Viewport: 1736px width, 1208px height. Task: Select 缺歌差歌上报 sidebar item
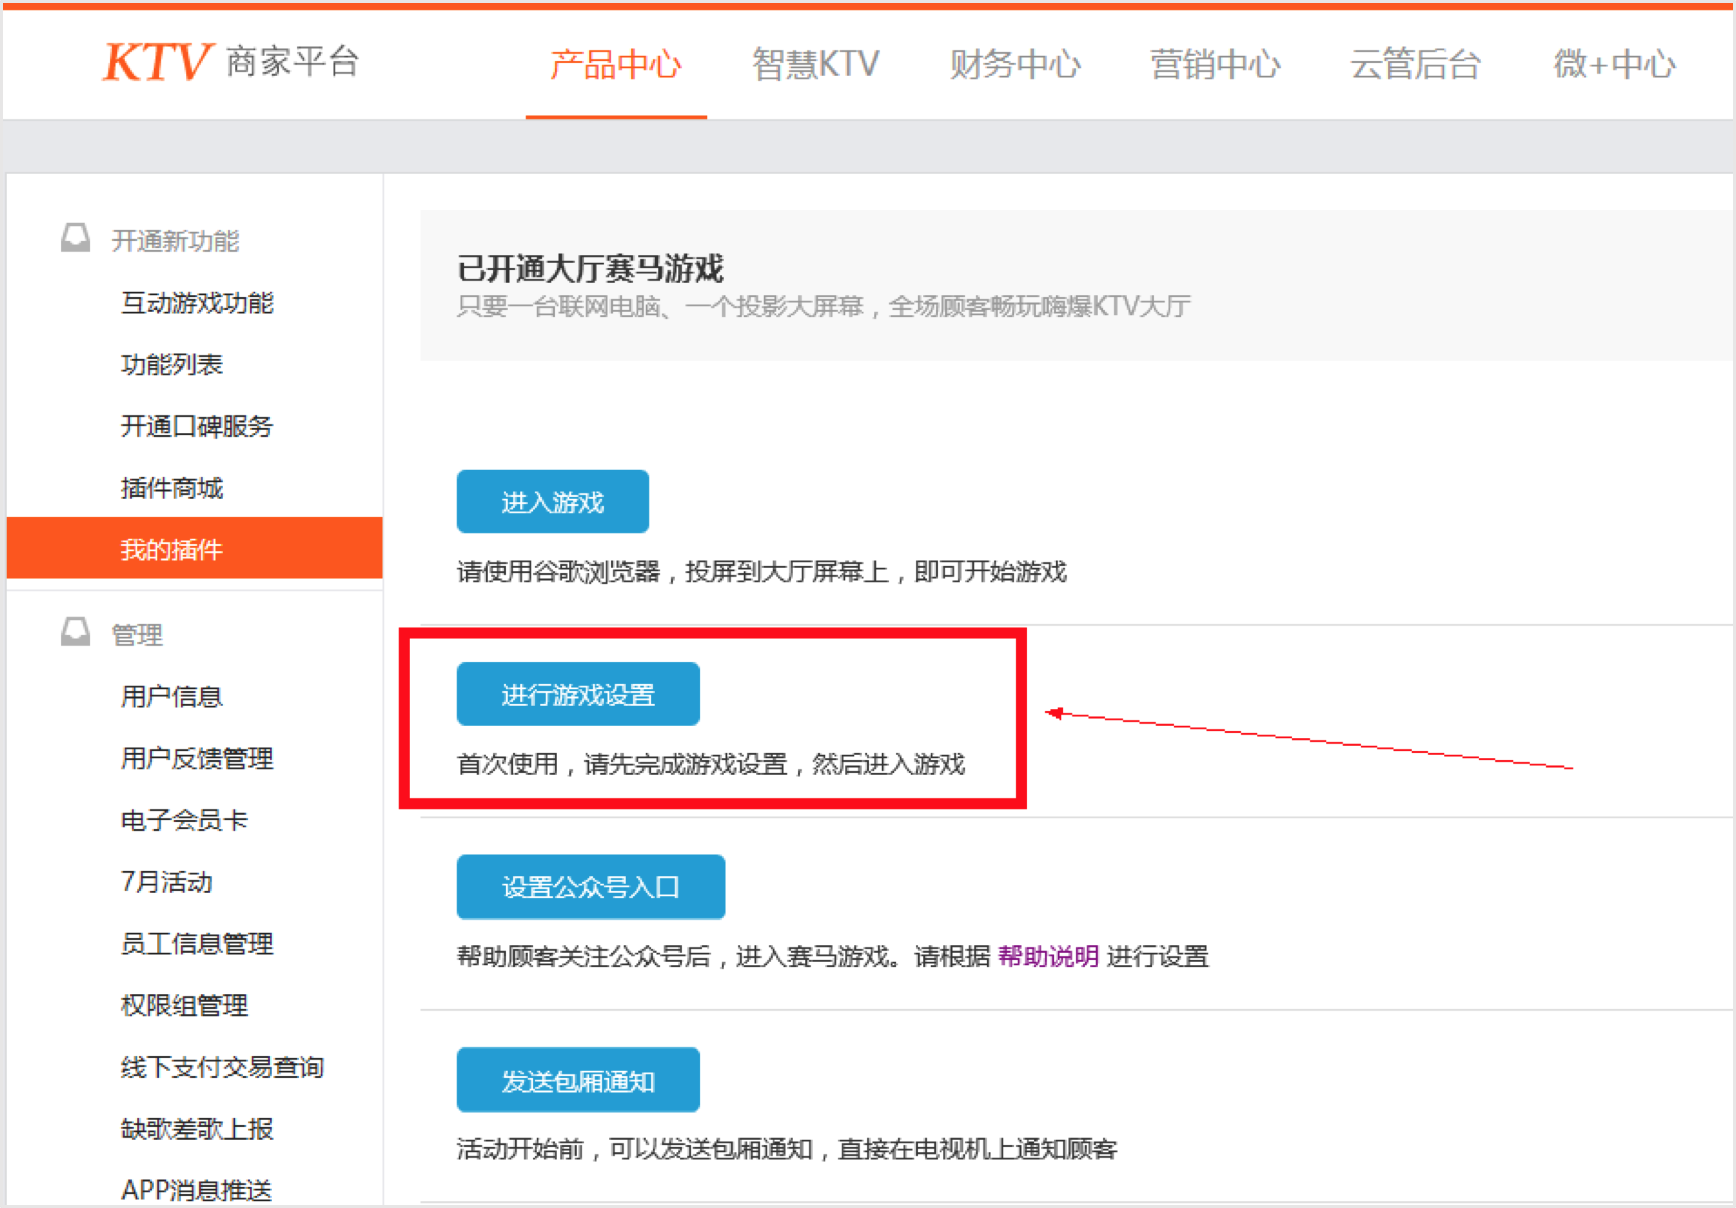click(x=197, y=1129)
